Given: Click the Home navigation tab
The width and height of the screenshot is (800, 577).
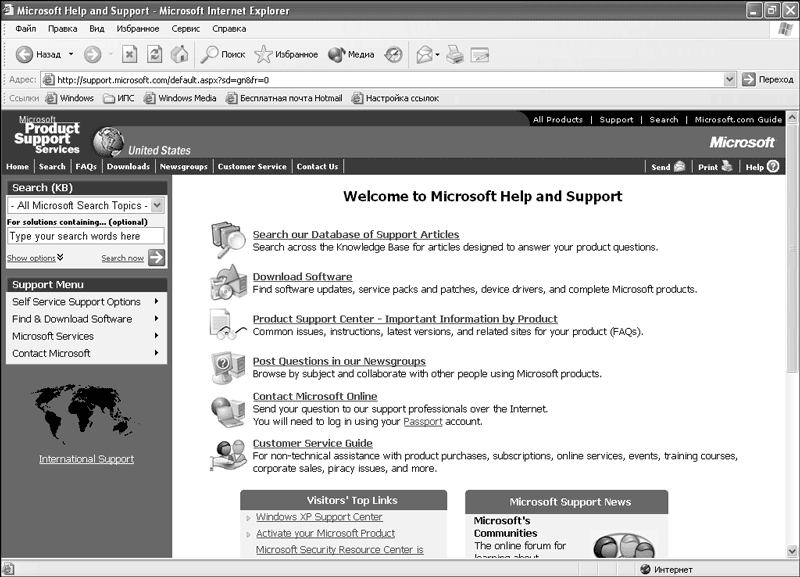Looking at the screenshot, I should coord(17,166).
